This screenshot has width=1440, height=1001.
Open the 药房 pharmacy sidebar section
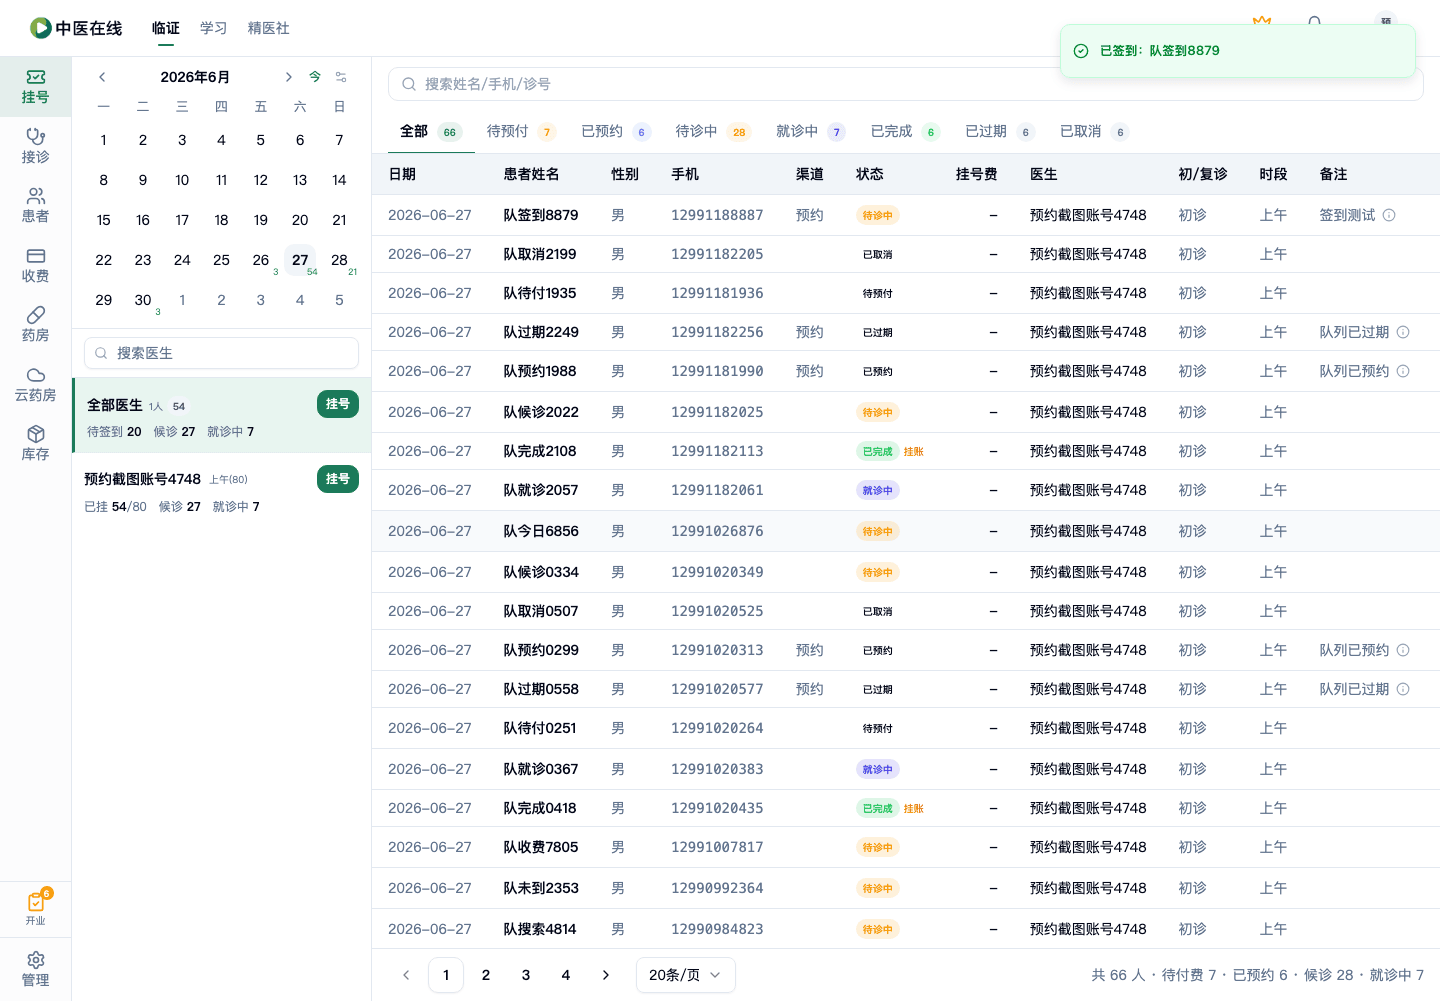[x=35, y=325]
